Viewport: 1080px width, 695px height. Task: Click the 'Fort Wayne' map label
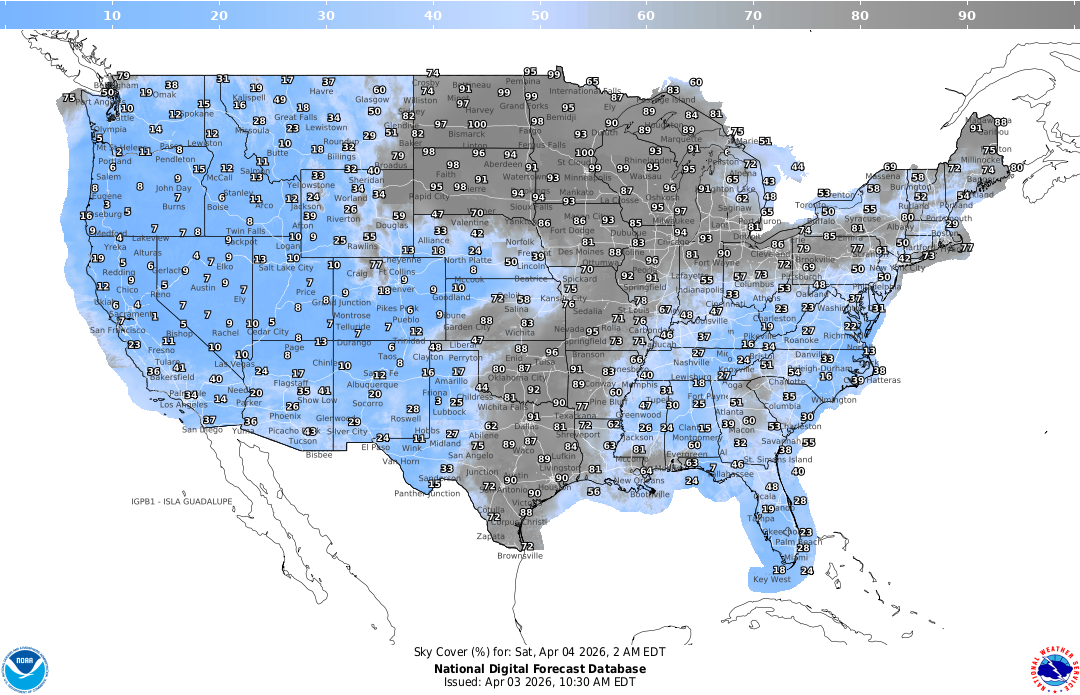pos(714,262)
